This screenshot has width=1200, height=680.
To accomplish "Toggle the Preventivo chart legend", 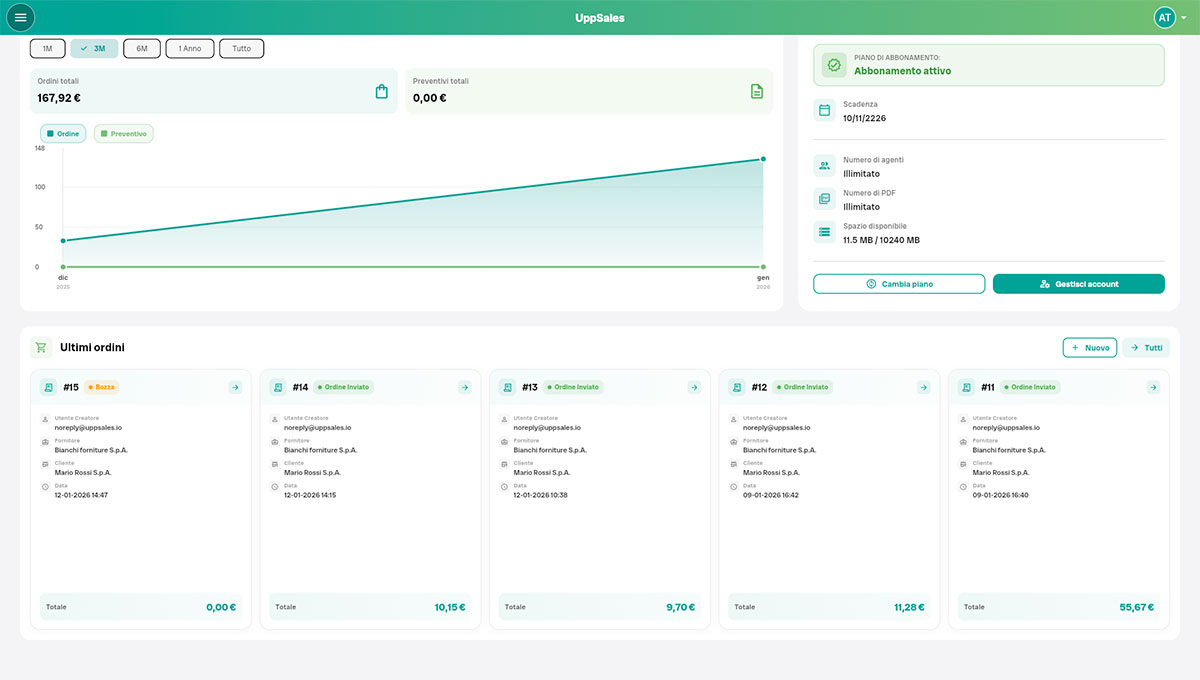I will tap(123, 132).
